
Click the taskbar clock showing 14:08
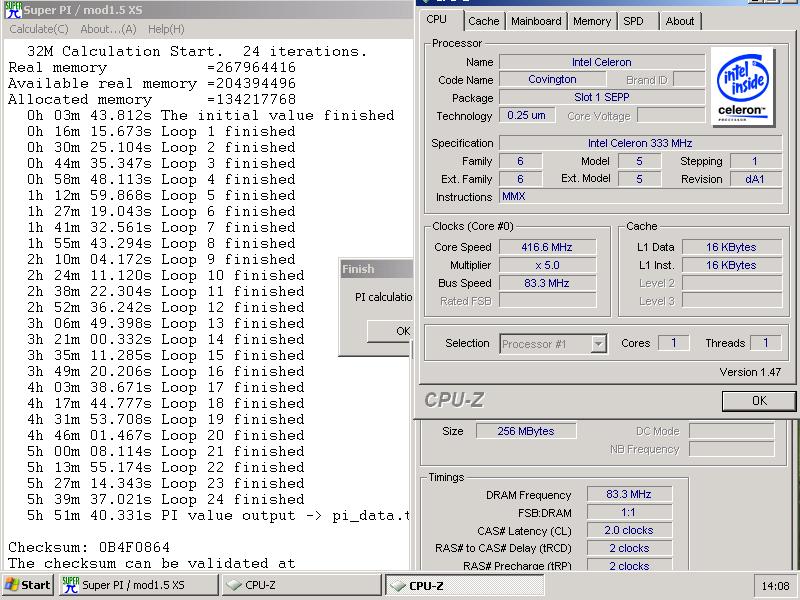tap(776, 586)
